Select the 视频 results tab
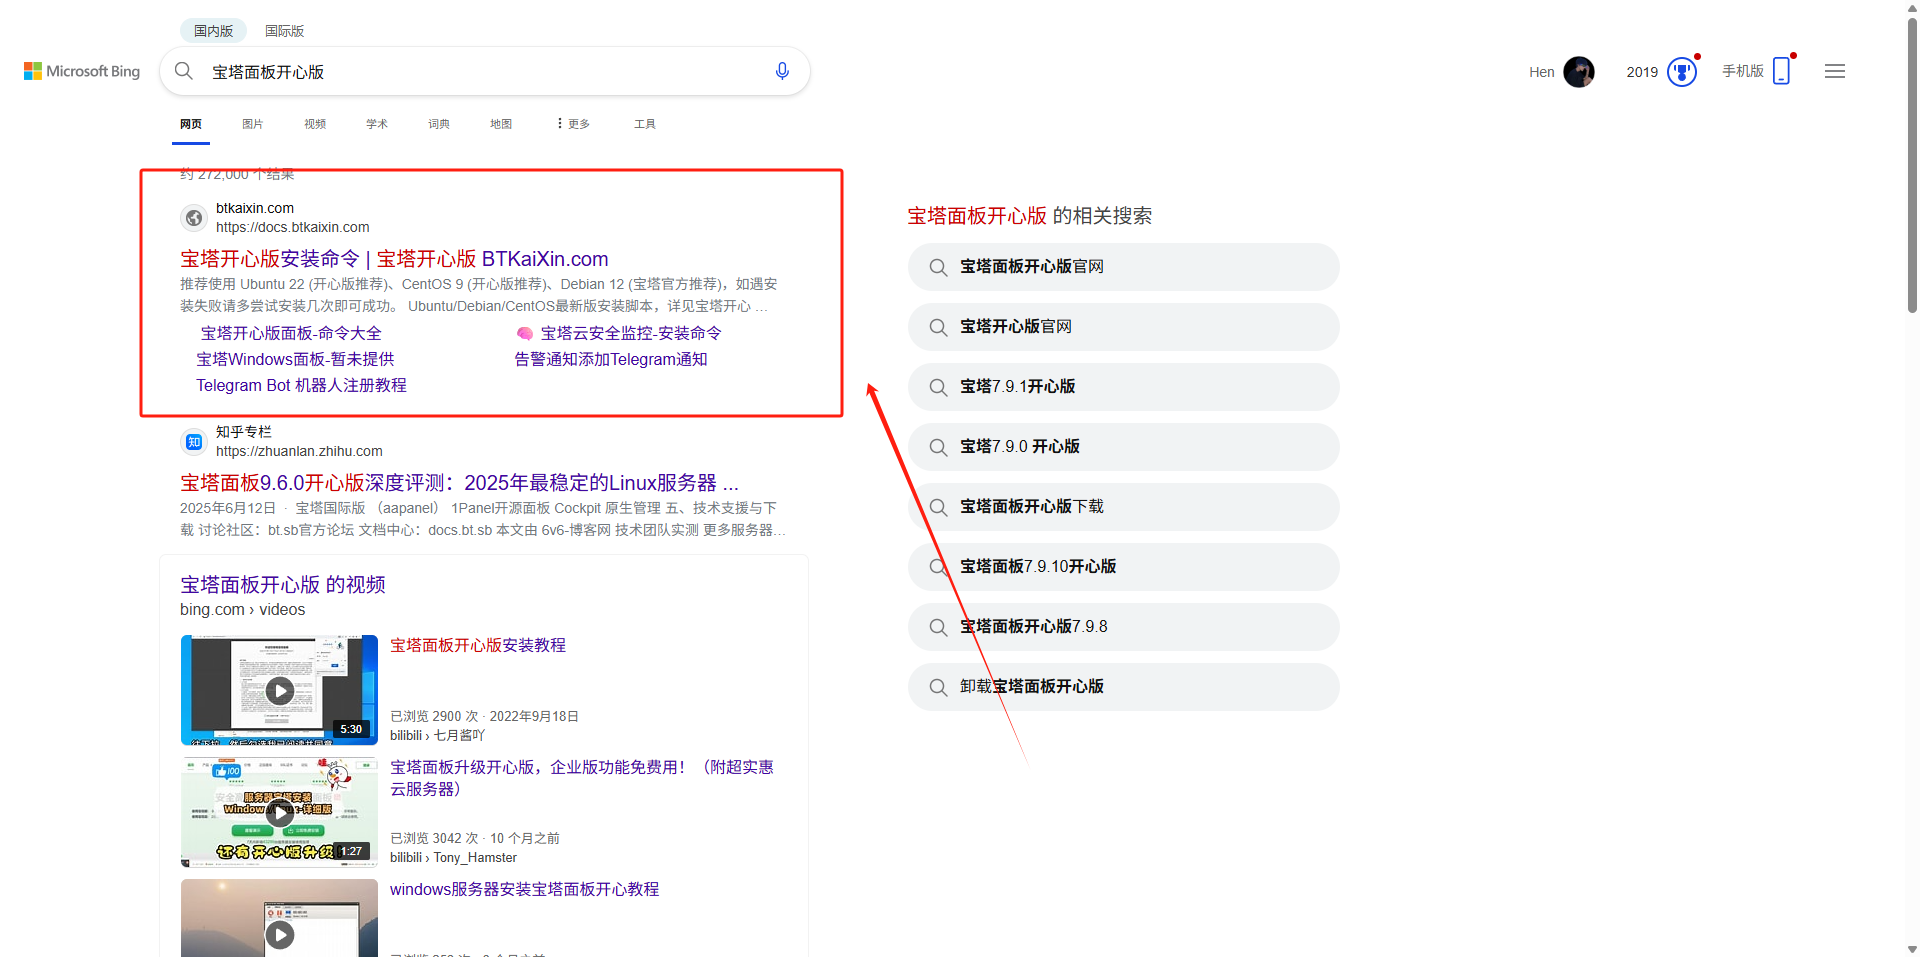The width and height of the screenshot is (1920, 957). pyautogui.click(x=315, y=124)
